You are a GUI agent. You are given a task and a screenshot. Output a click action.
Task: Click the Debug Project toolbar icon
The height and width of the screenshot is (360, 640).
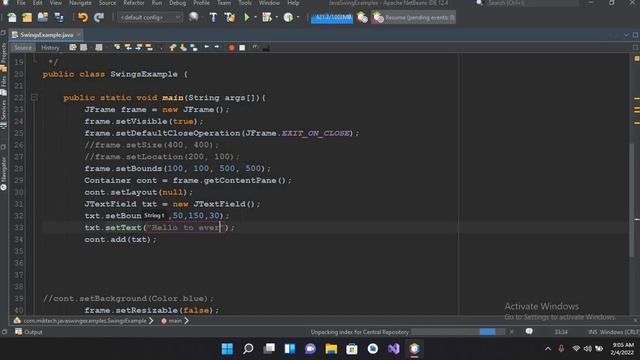pyautogui.click(x=267, y=18)
